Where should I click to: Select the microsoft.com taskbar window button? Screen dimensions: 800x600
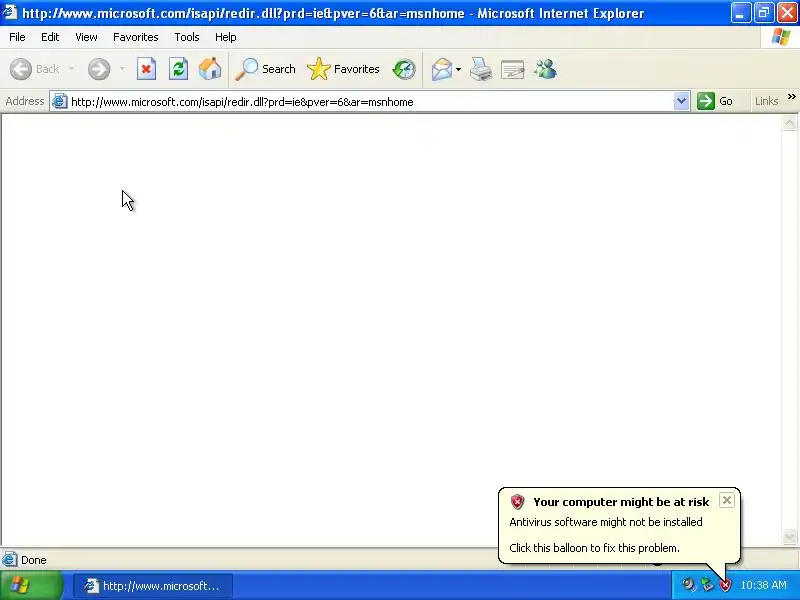pyautogui.click(x=153, y=585)
